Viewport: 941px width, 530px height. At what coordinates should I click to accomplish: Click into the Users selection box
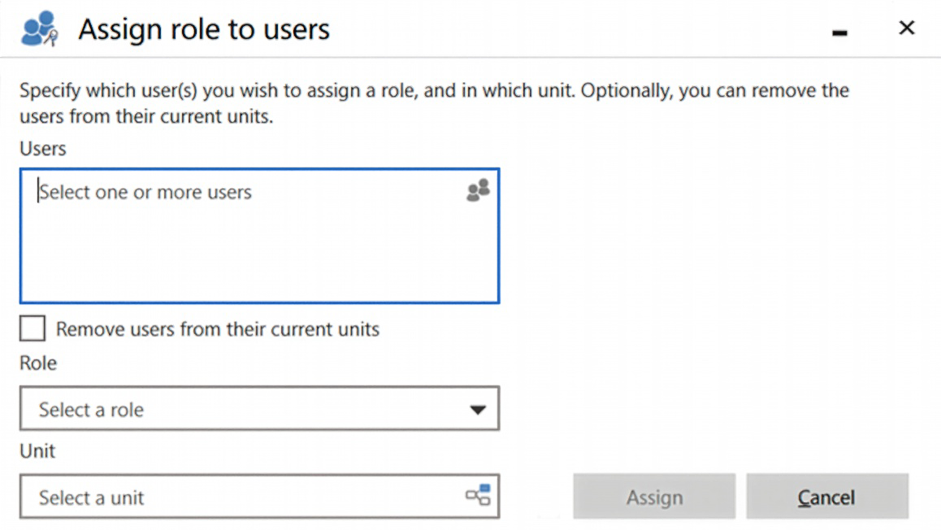[x=259, y=236]
